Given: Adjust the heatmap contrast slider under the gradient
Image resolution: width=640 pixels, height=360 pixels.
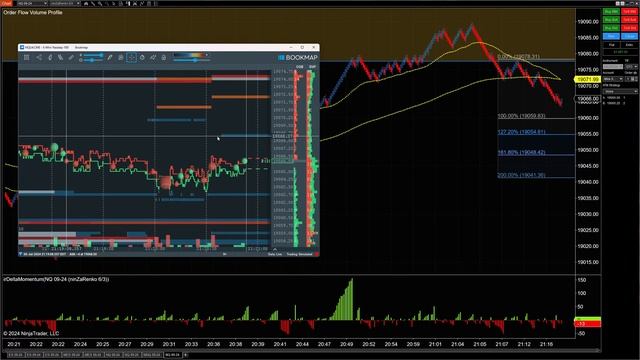Looking at the screenshot, I should click(192, 60).
